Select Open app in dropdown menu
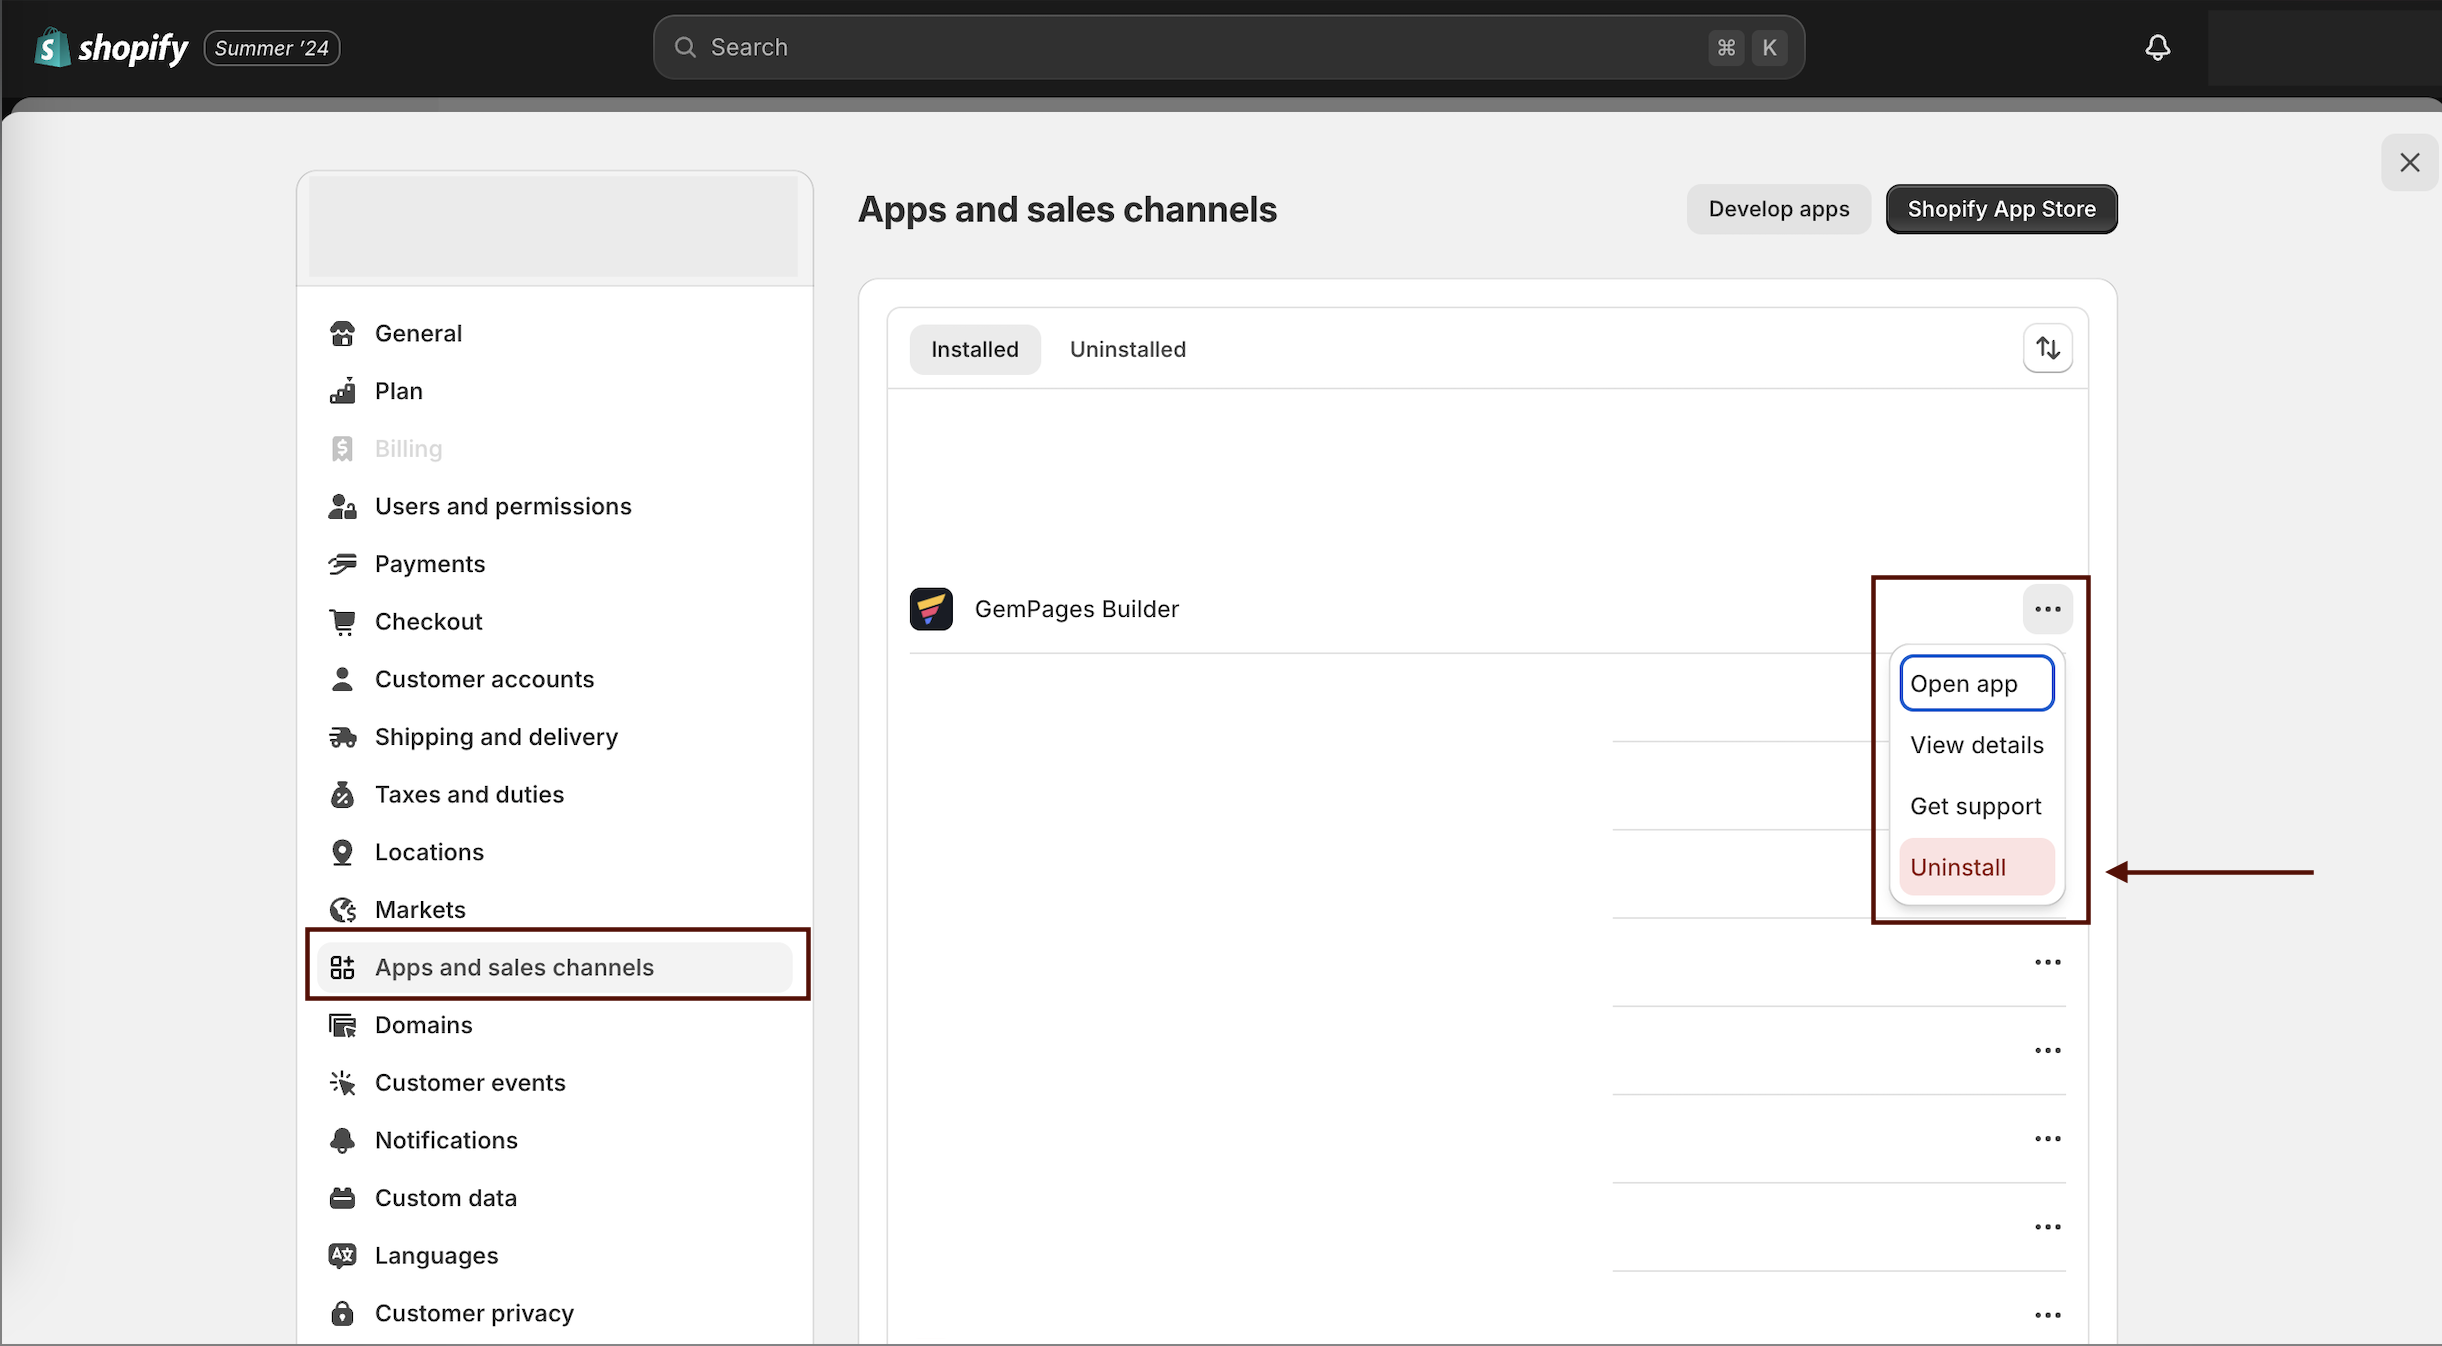This screenshot has width=2442, height=1346. click(x=1975, y=684)
